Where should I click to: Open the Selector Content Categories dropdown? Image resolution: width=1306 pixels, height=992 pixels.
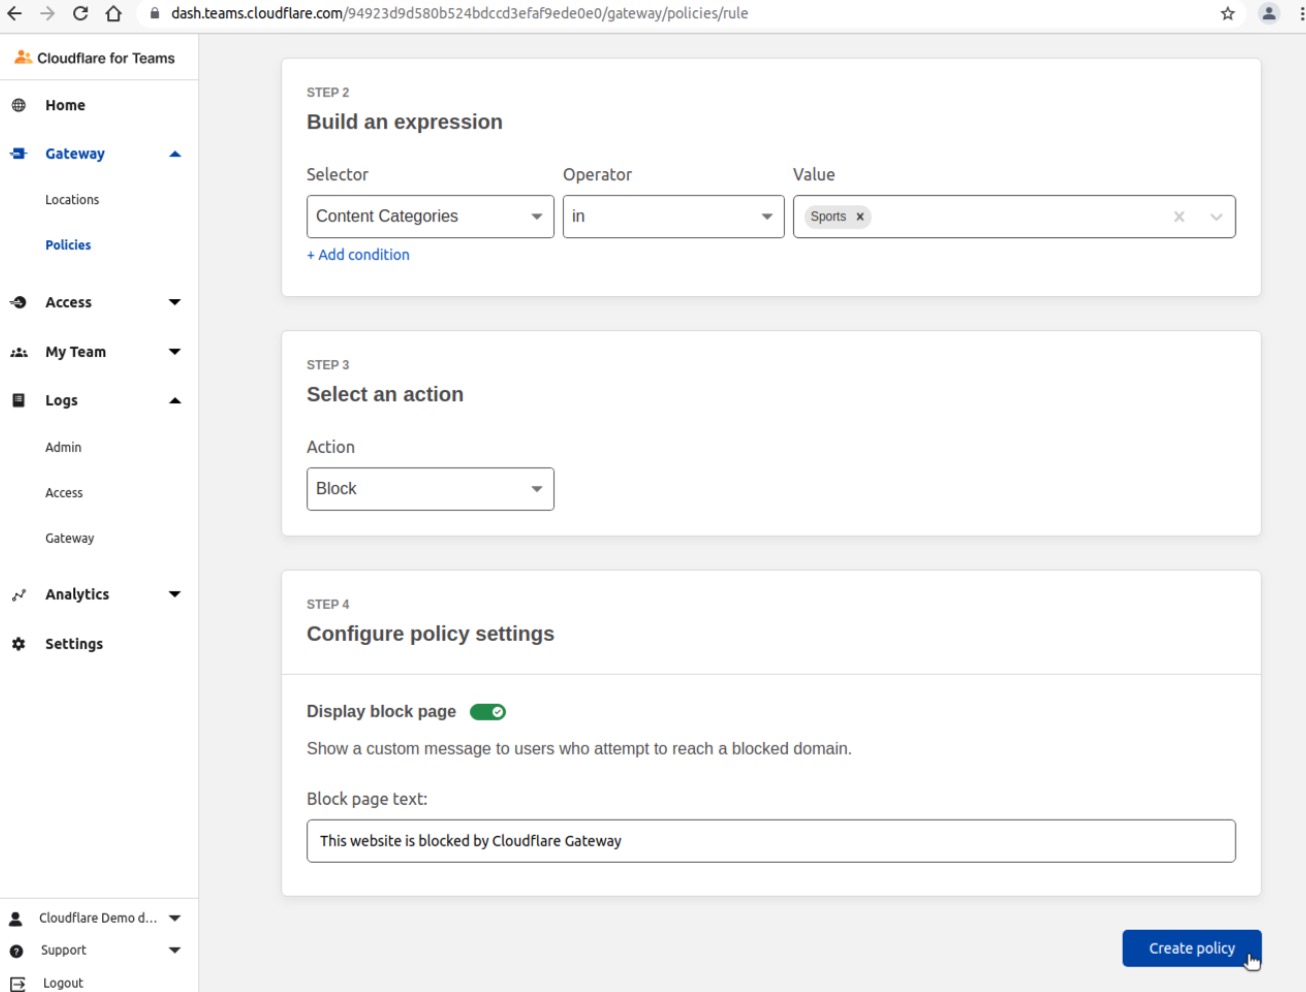click(430, 216)
